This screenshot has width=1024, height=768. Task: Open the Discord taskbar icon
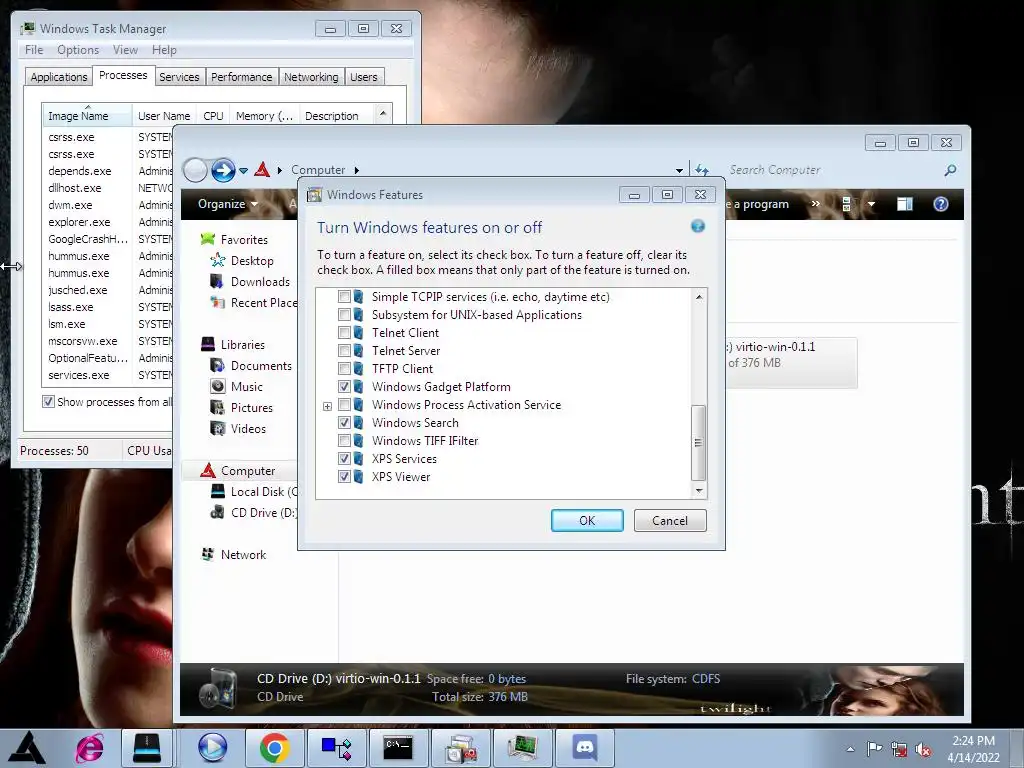585,748
